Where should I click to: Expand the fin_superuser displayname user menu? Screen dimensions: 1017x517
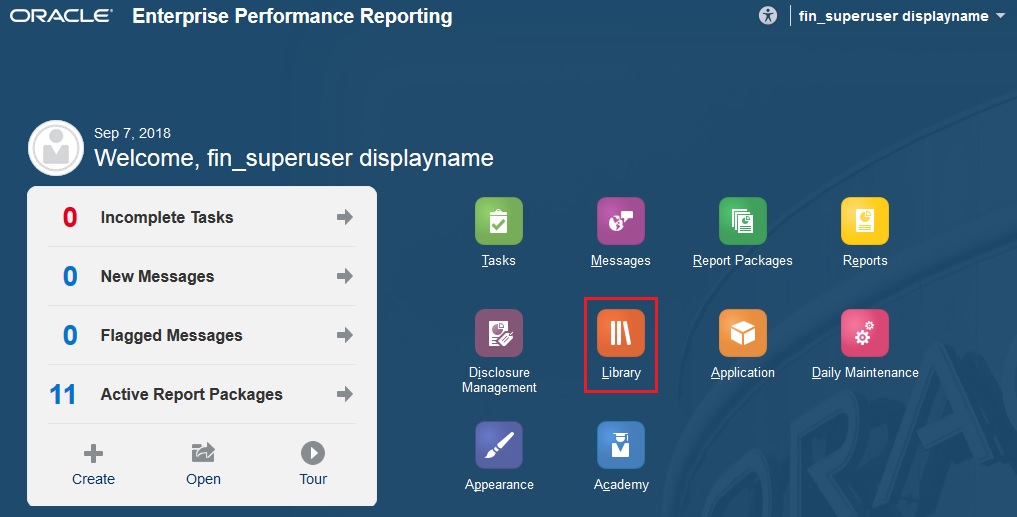click(1000, 17)
